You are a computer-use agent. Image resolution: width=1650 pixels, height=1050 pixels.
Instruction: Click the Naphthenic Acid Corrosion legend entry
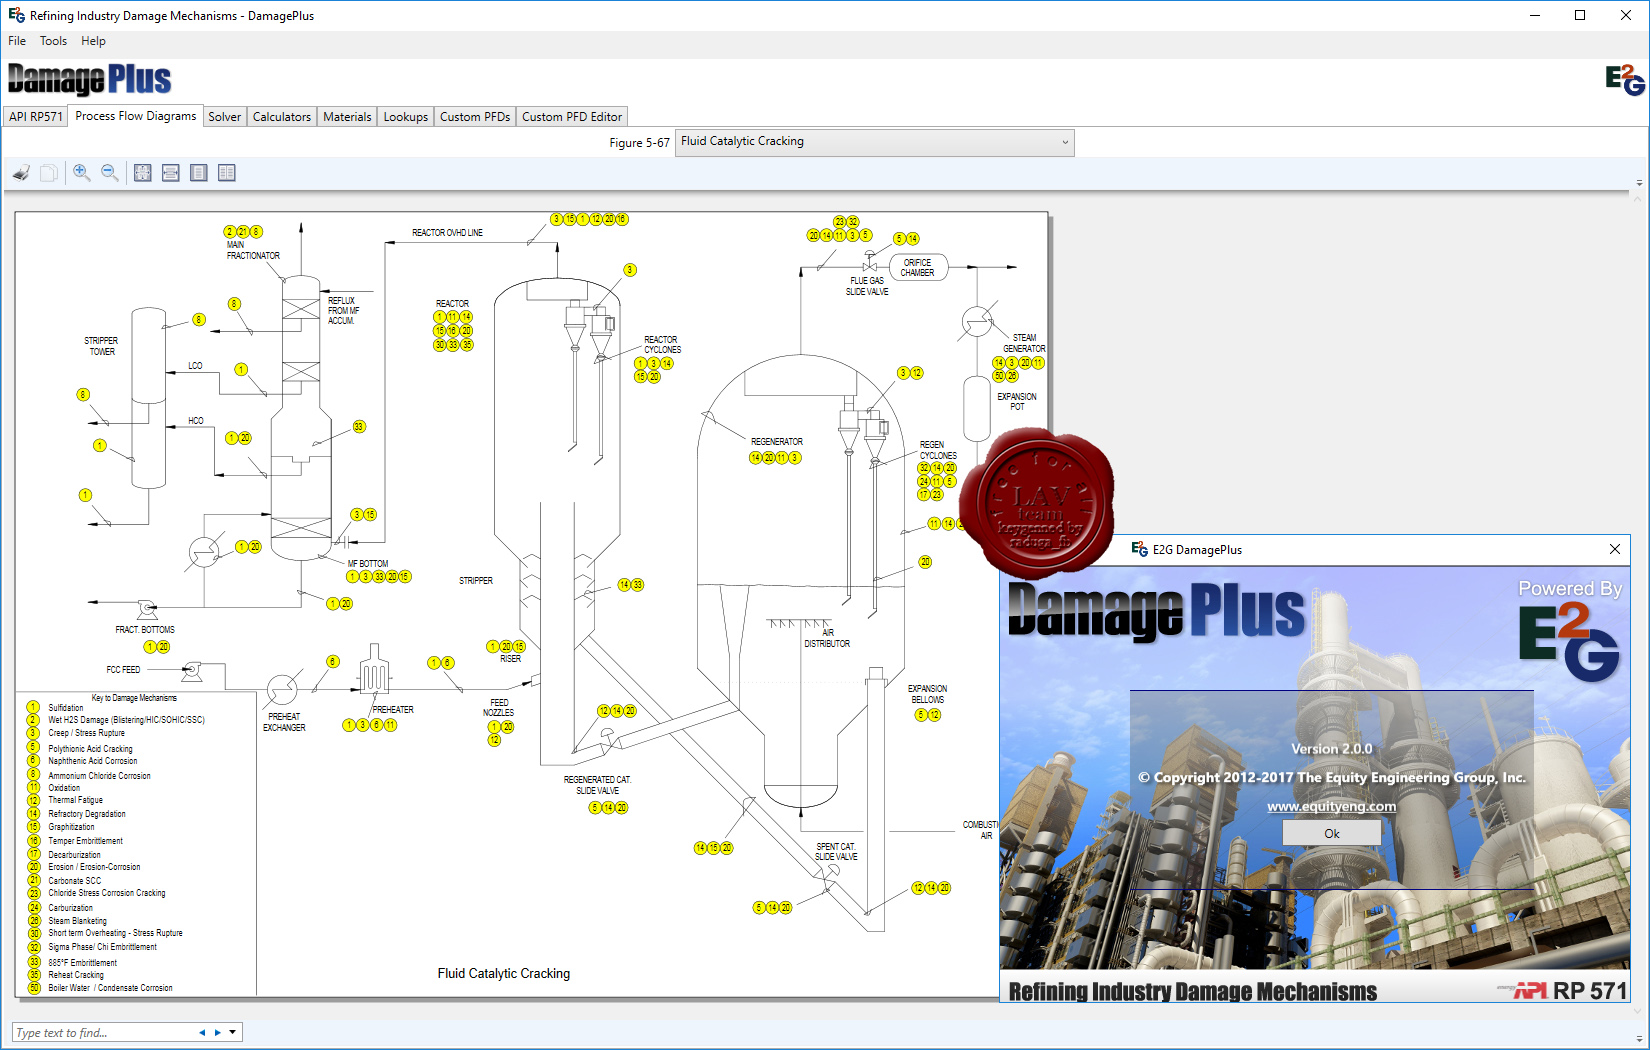point(92,761)
